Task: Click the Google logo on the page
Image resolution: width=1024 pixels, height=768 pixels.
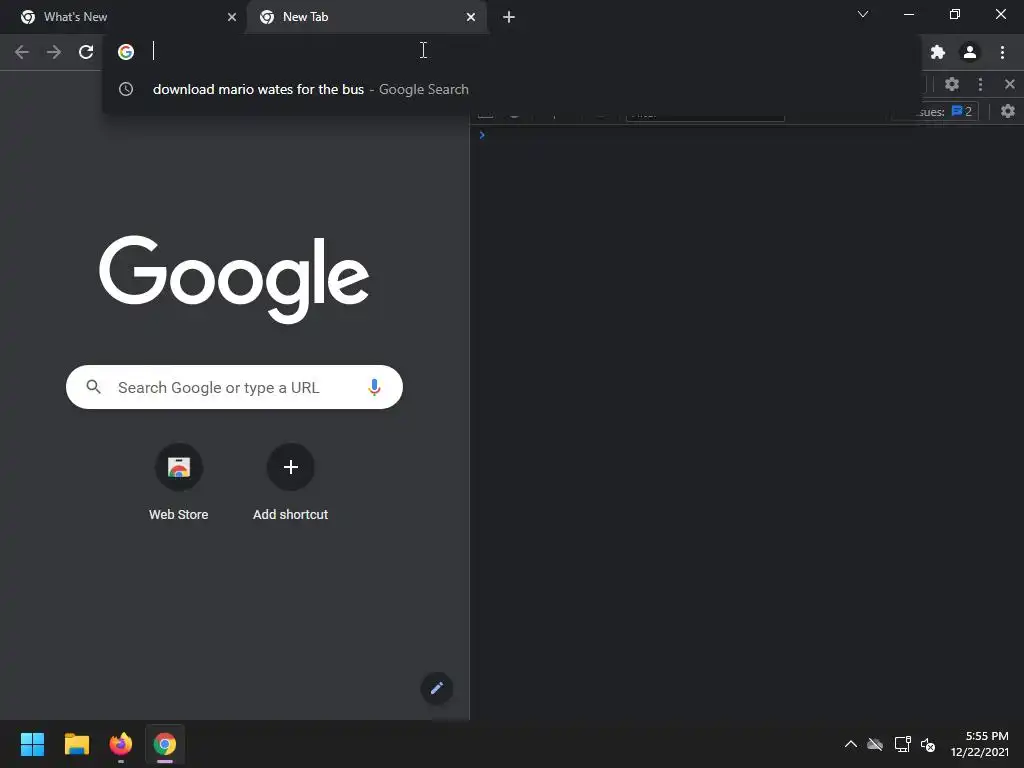Action: point(234,280)
